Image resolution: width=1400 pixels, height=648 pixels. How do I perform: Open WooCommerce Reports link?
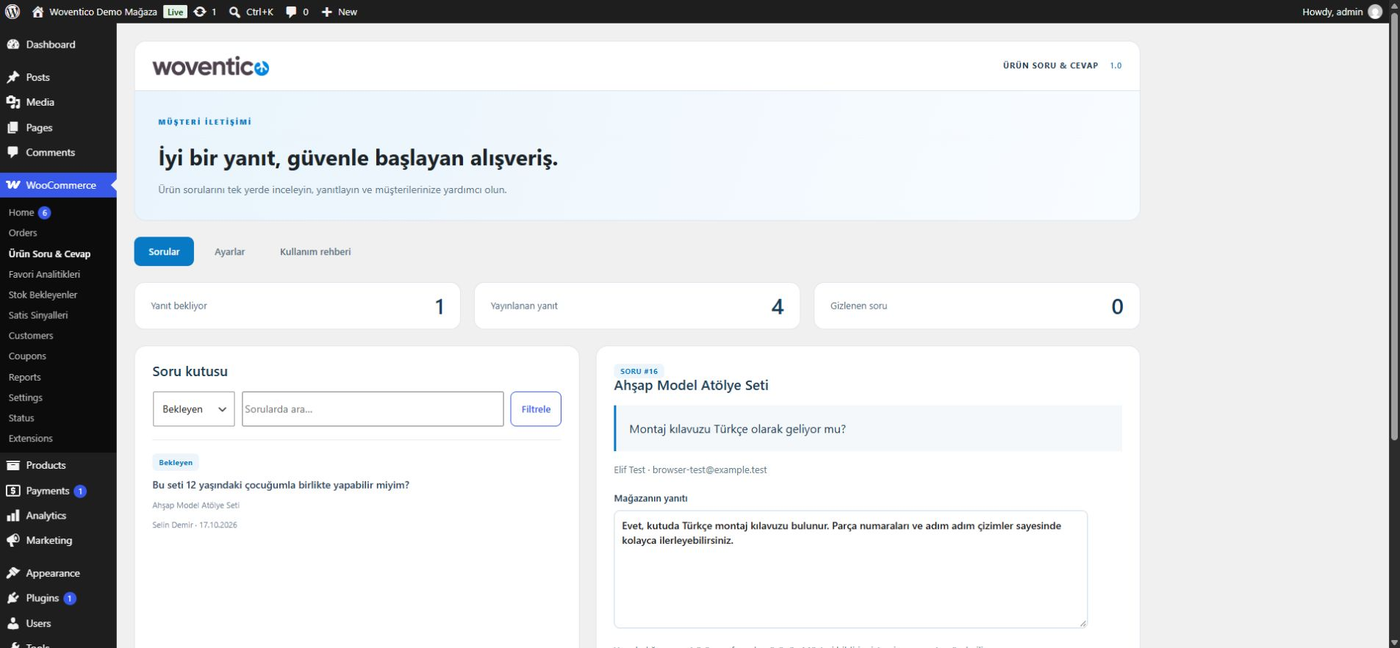coord(25,377)
